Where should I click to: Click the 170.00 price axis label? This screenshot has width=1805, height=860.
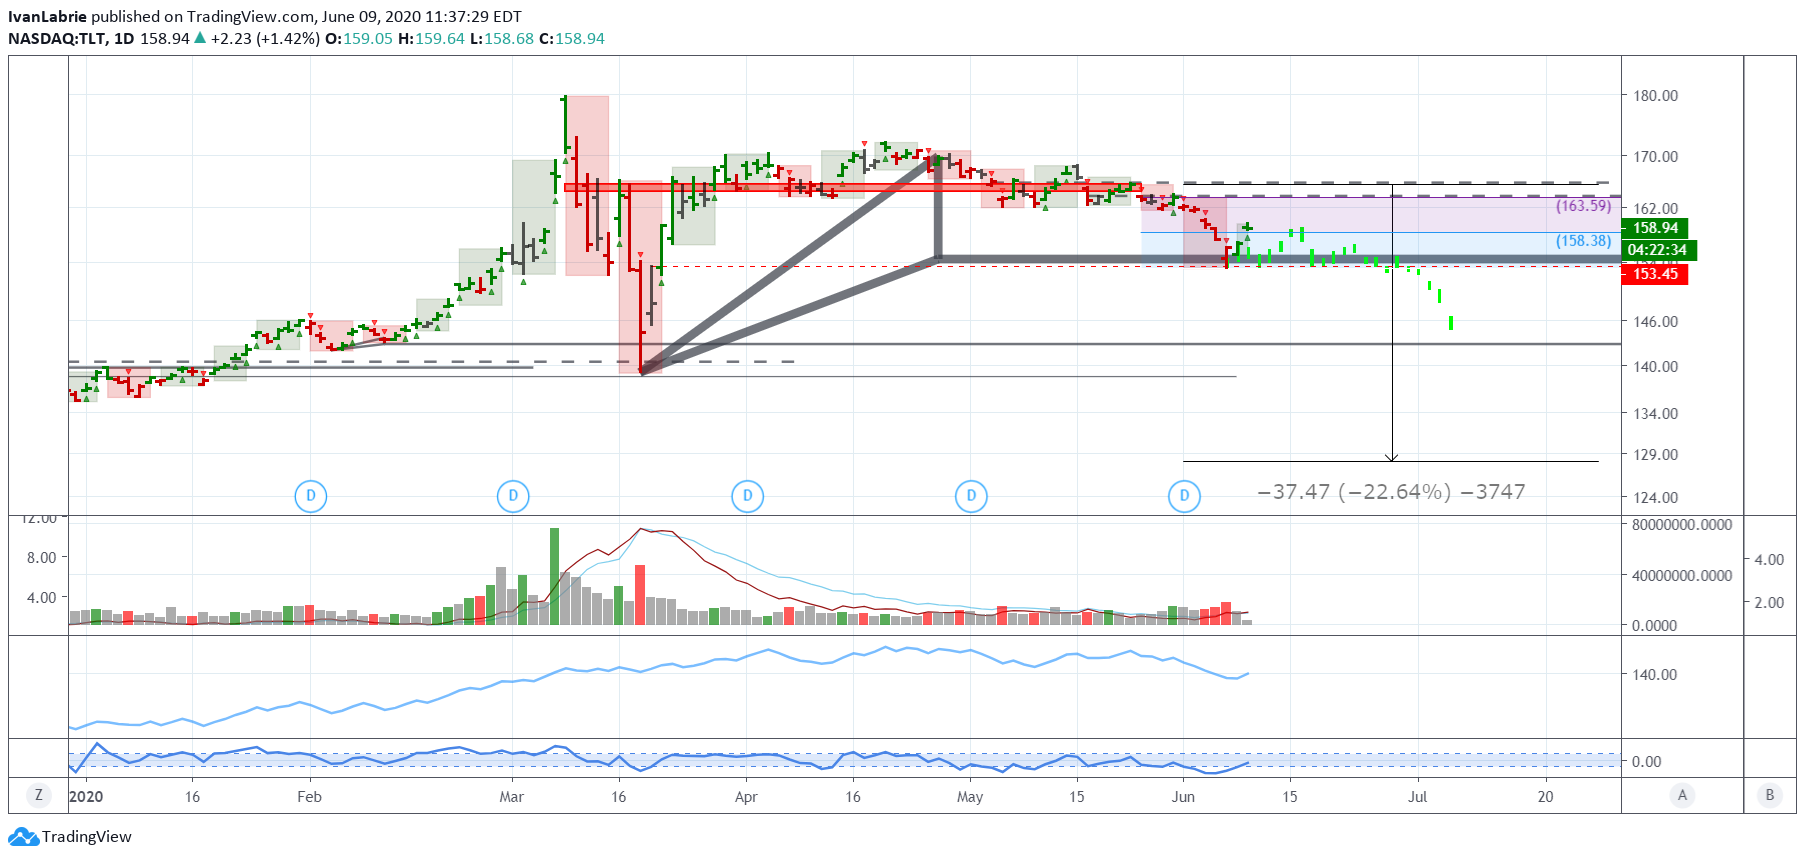point(1655,157)
